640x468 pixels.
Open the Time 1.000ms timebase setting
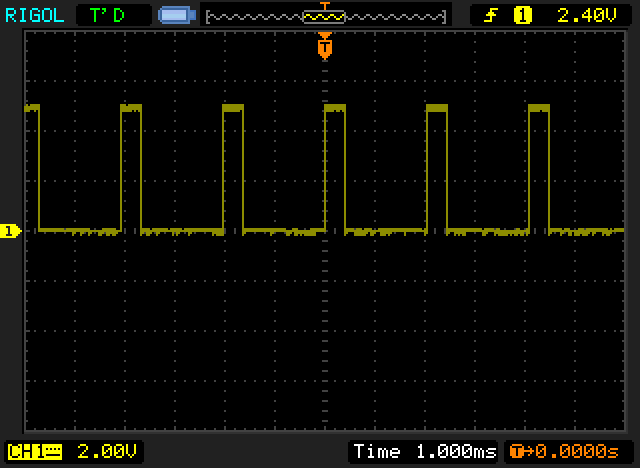[424, 451]
